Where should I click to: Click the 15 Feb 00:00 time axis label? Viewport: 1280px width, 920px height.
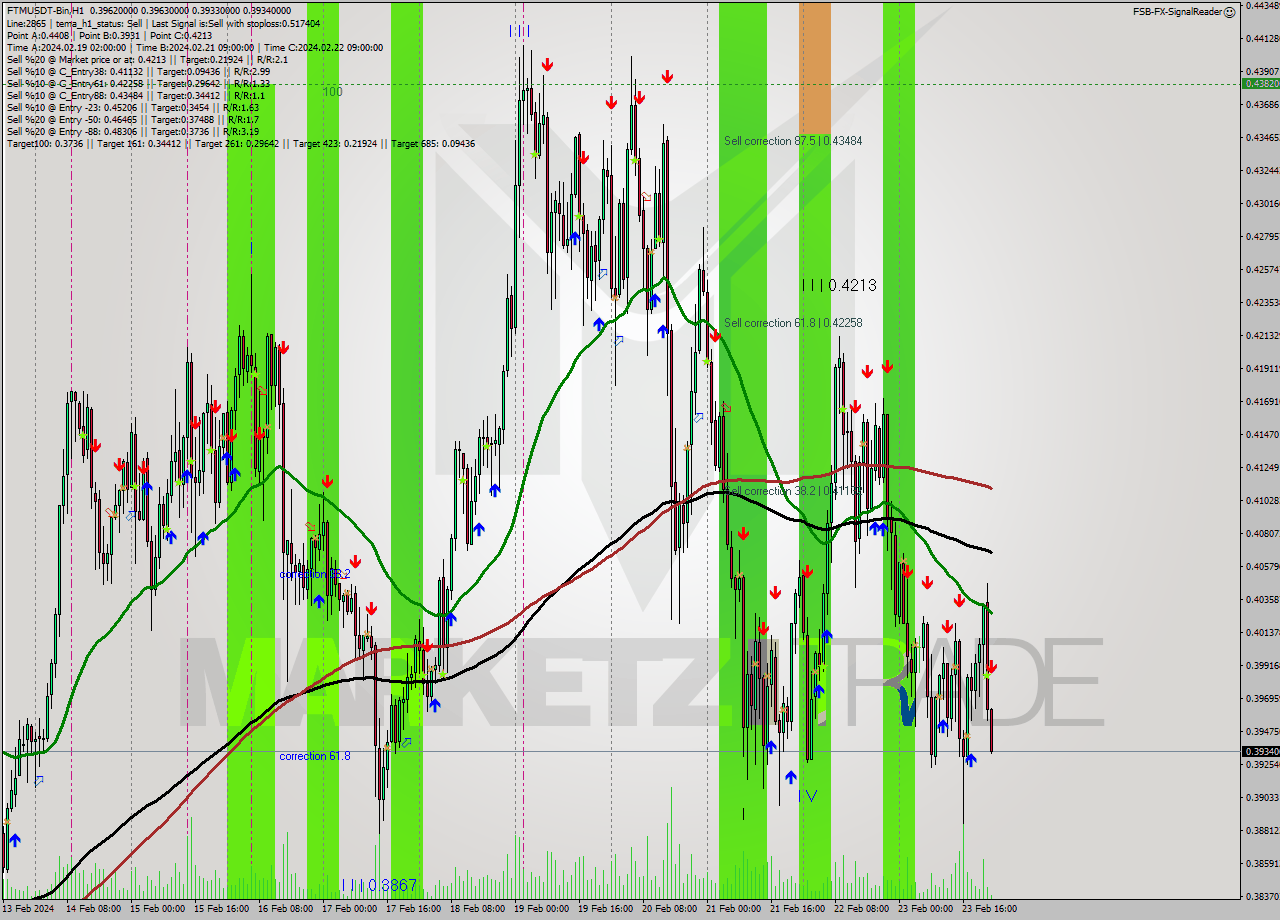coord(157,909)
